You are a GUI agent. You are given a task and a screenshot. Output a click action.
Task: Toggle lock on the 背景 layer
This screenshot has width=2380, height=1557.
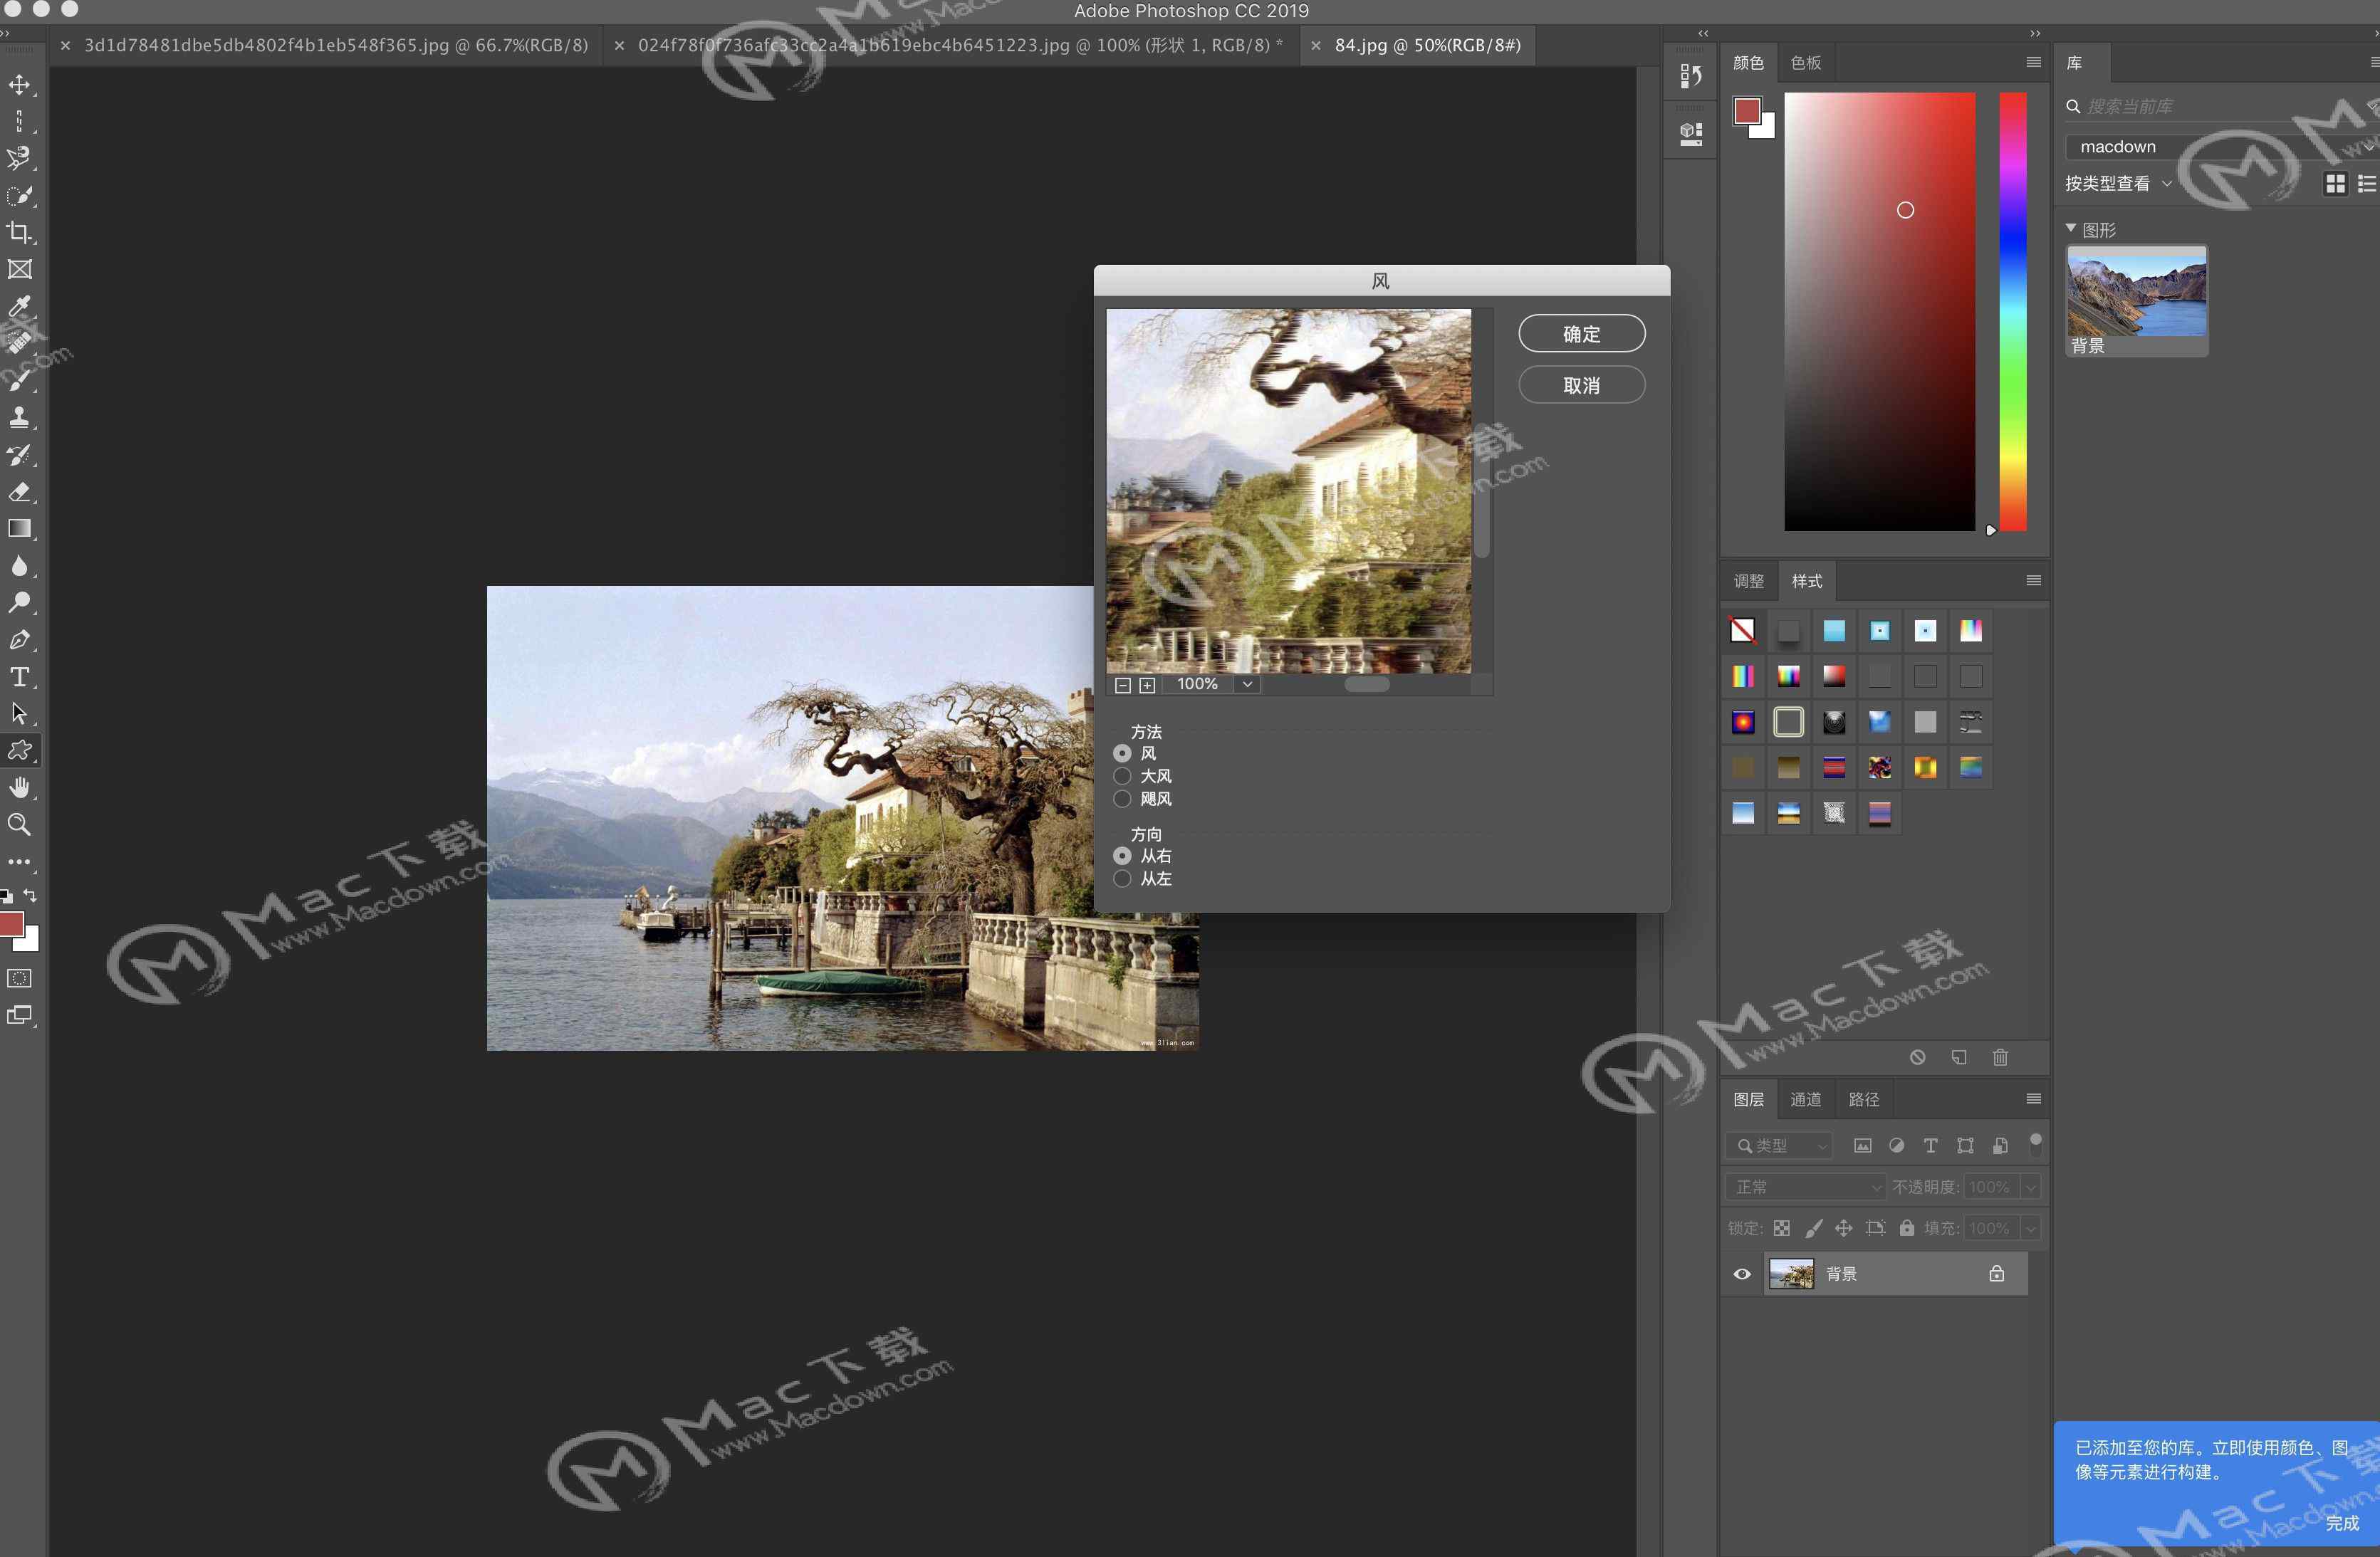click(1997, 1274)
